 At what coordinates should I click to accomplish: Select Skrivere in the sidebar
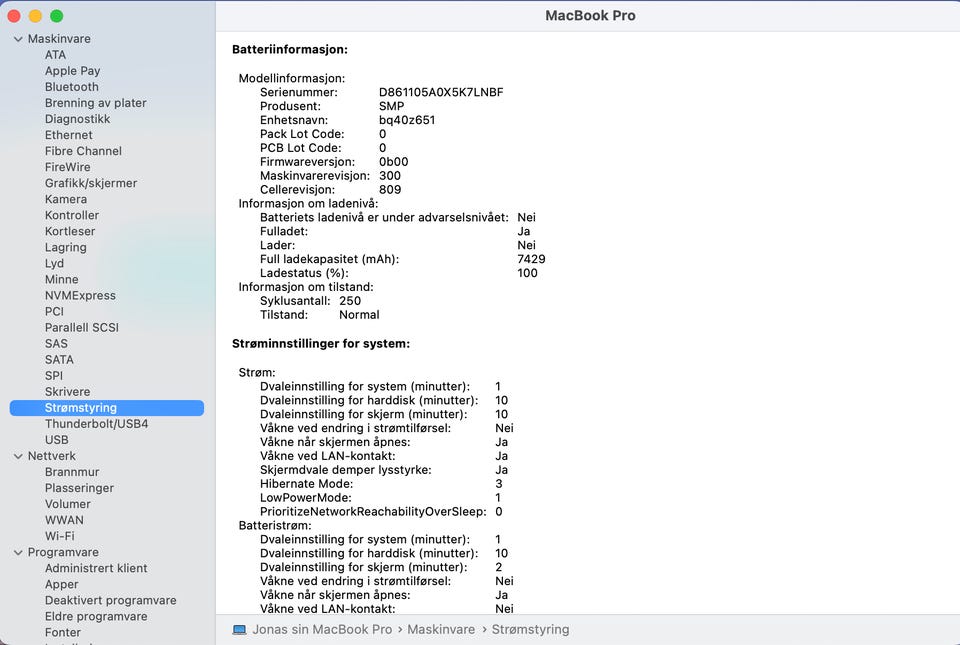pyautogui.click(x=67, y=392)
